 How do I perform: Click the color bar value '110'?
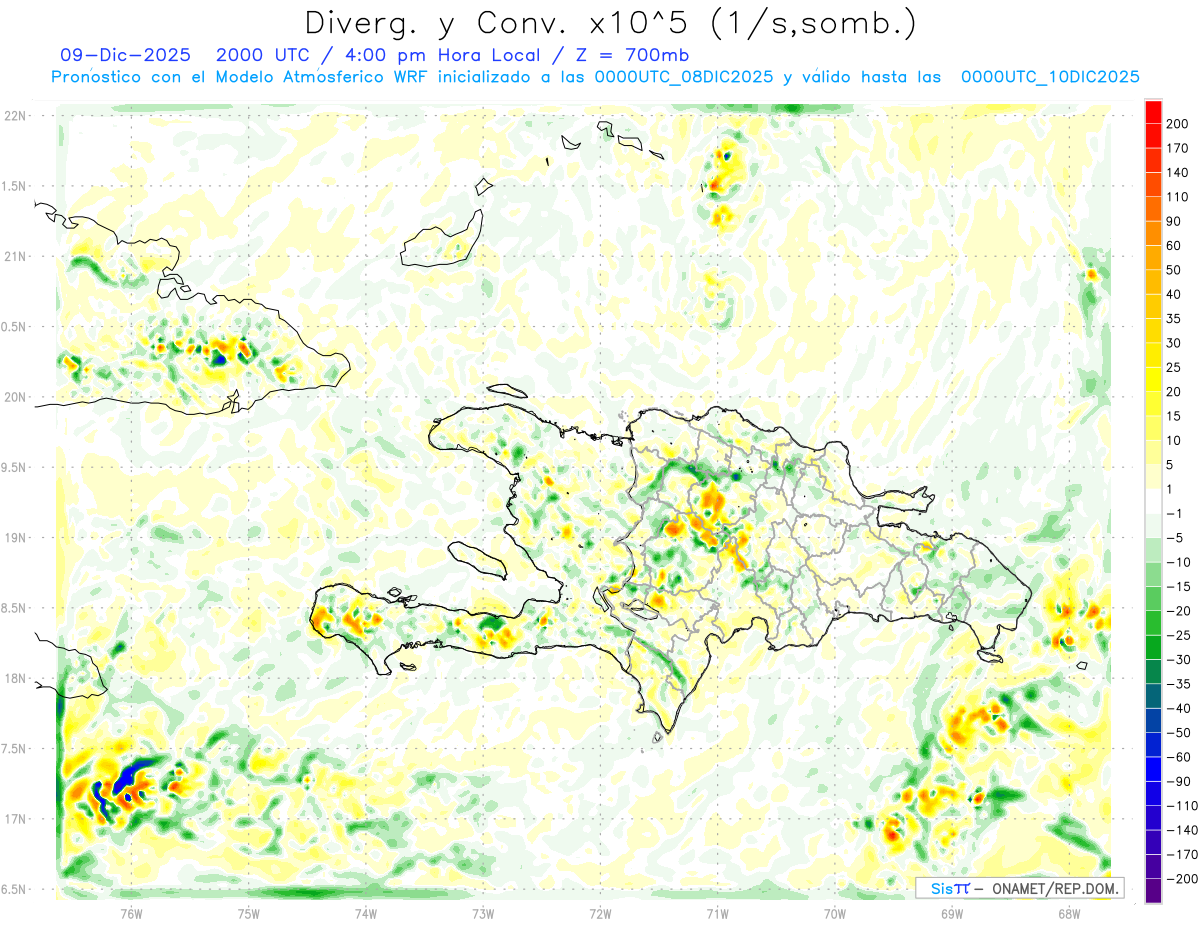pos(1179,197)
